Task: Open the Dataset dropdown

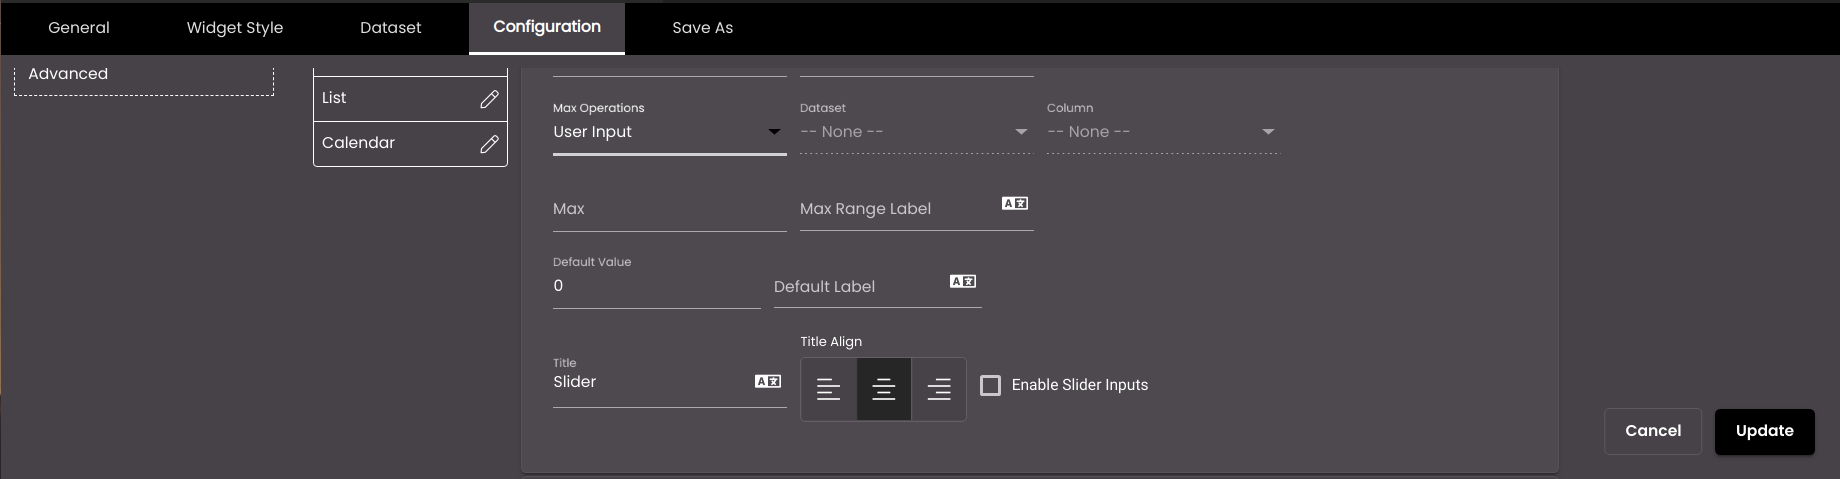Action: pyautogui.click(x=915, y=132)
